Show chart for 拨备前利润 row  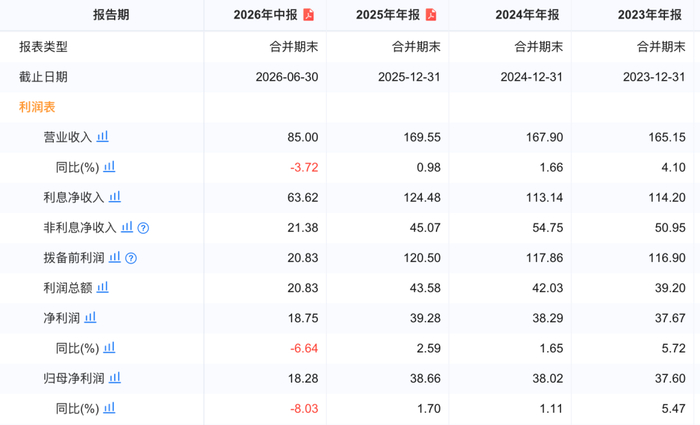pyautogui.click(x=115, y=257)
